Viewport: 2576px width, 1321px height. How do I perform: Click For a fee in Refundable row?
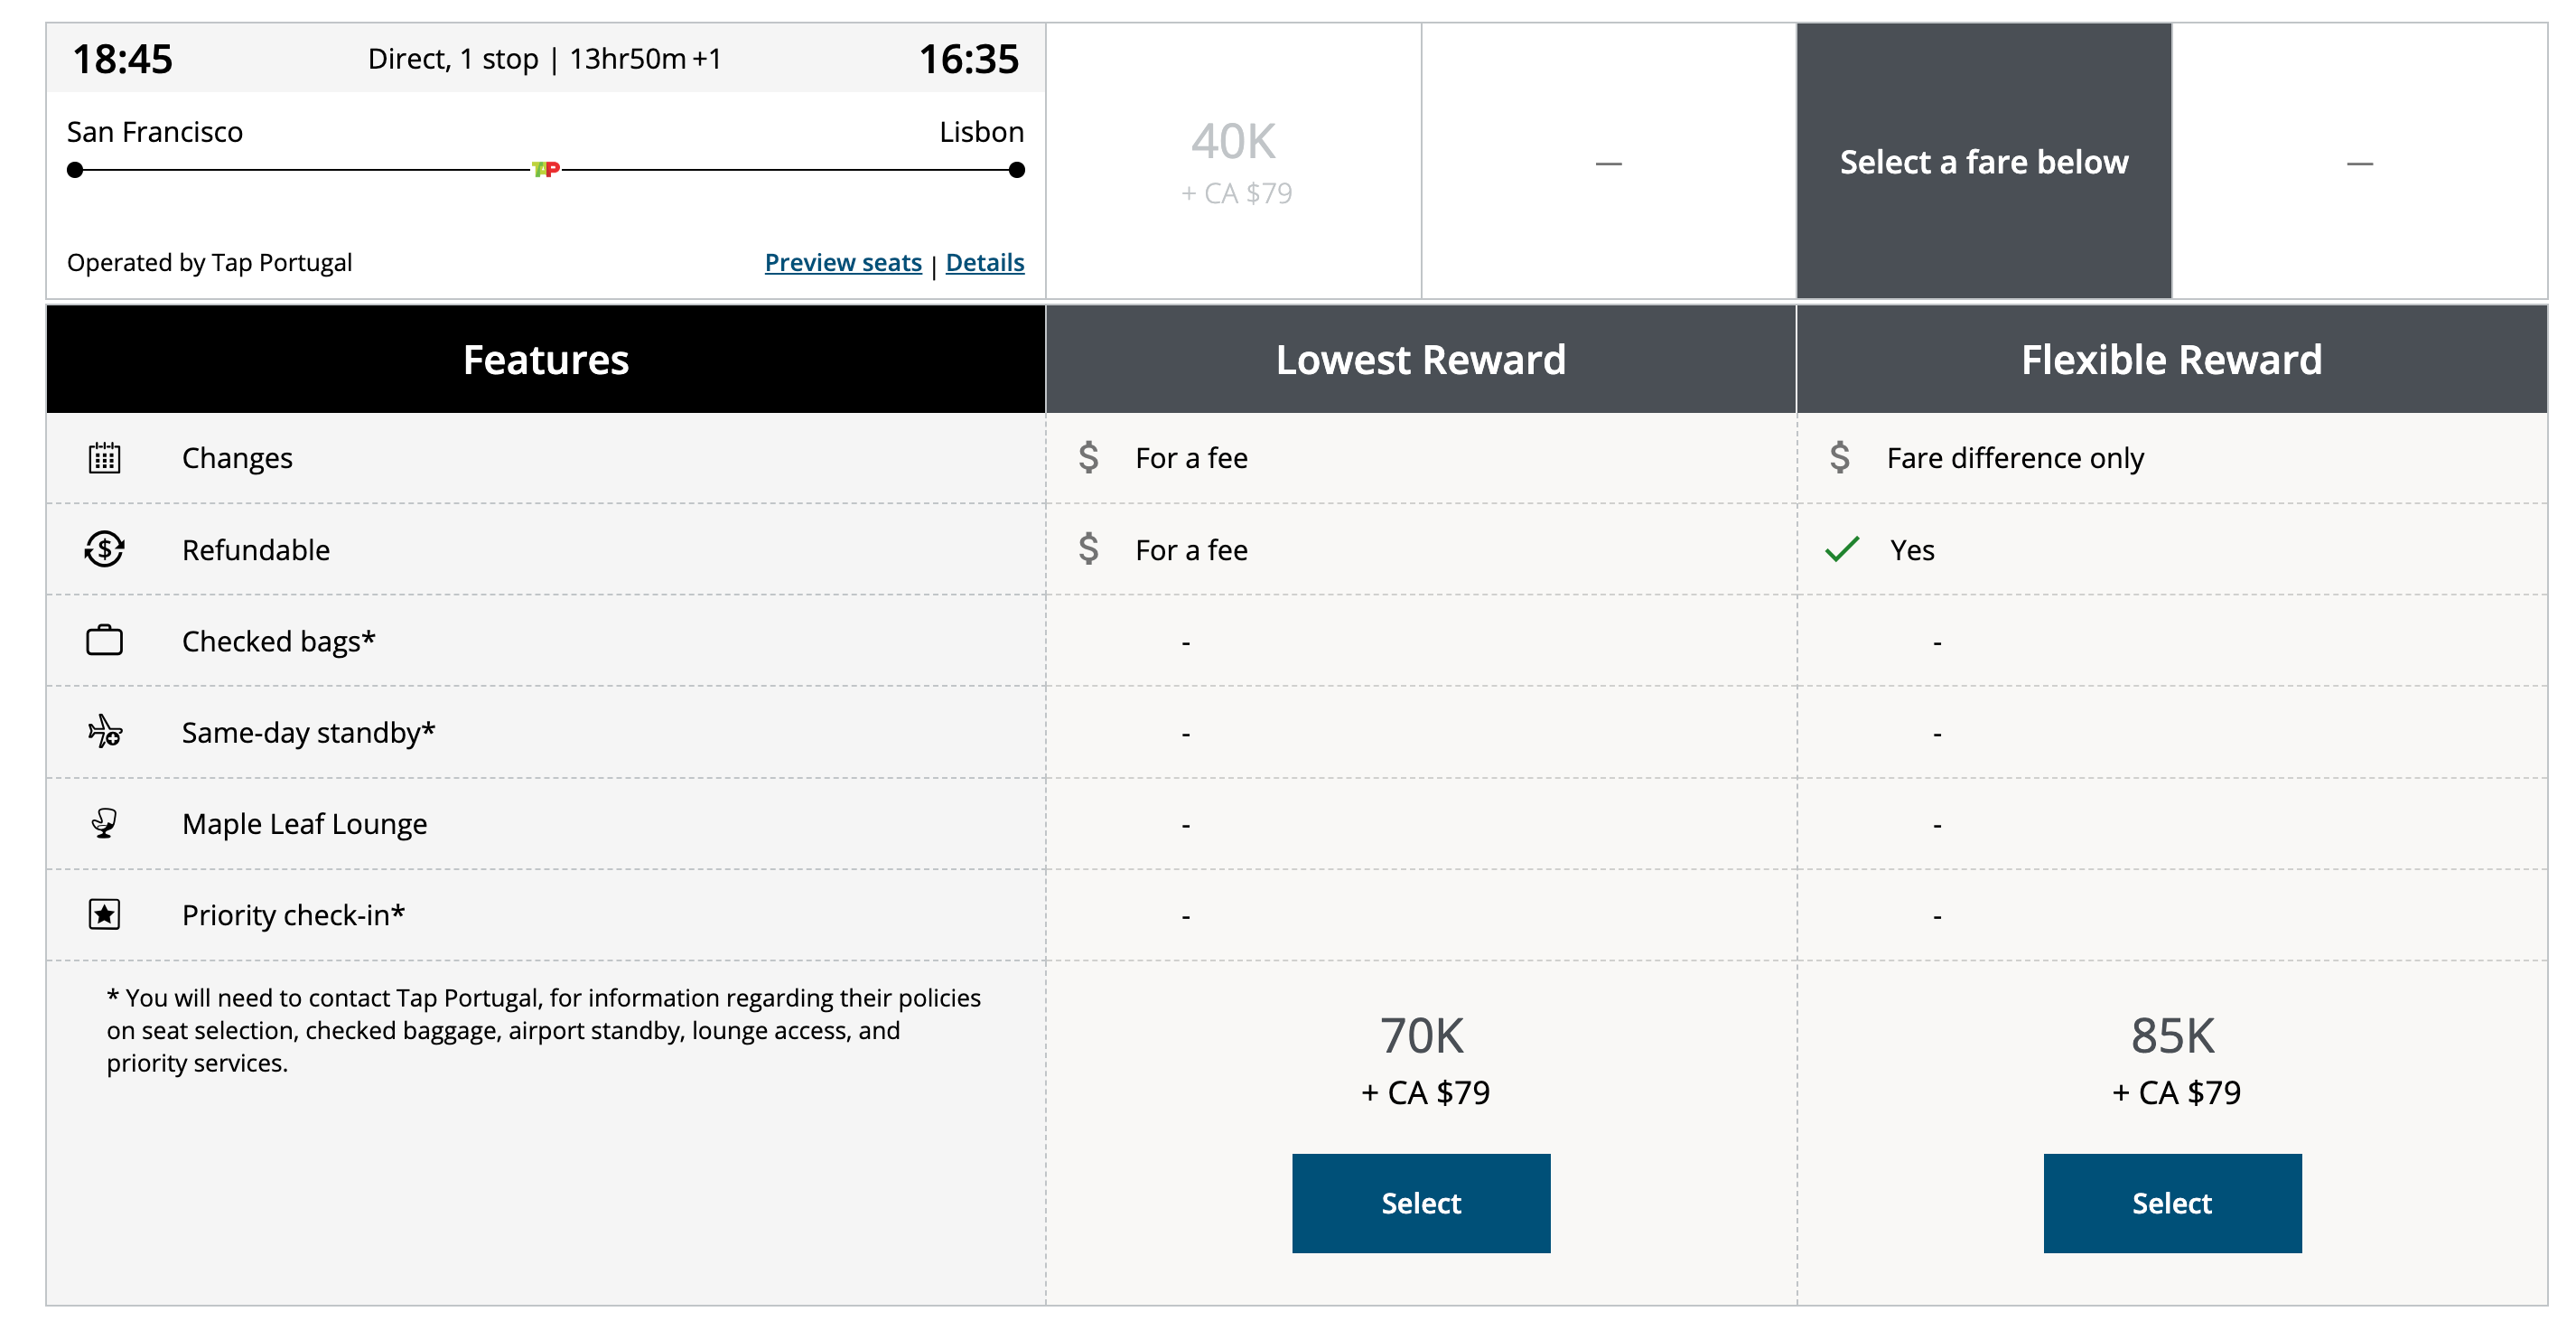coord(1191,549)
